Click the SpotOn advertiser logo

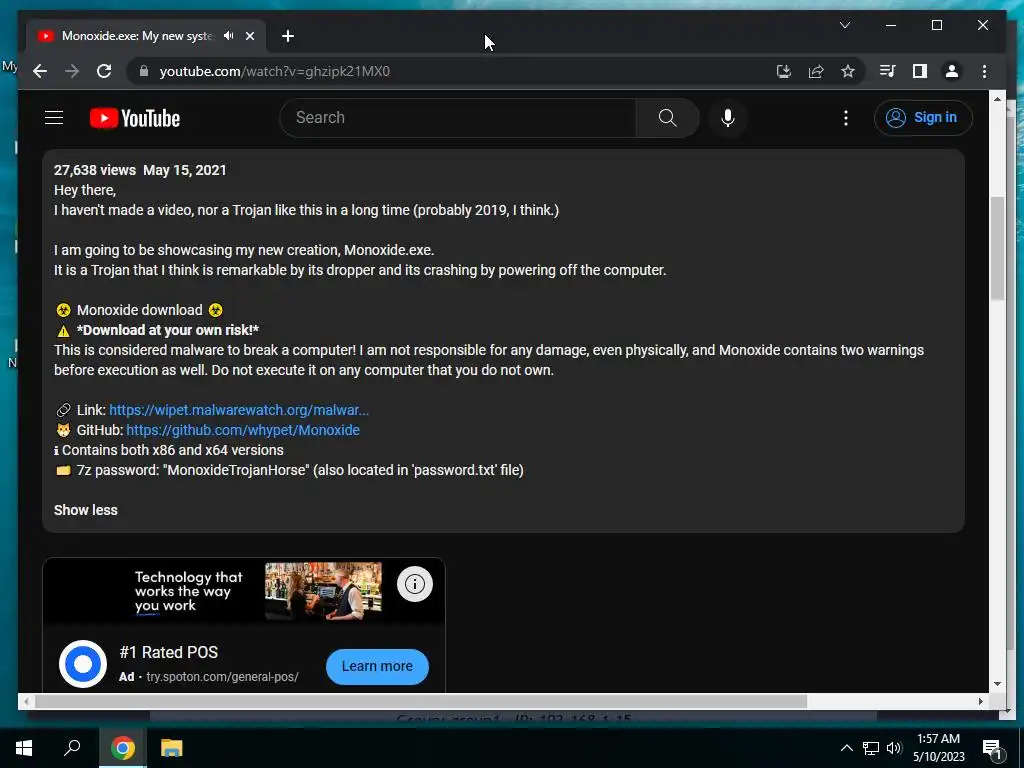point(83,664)
